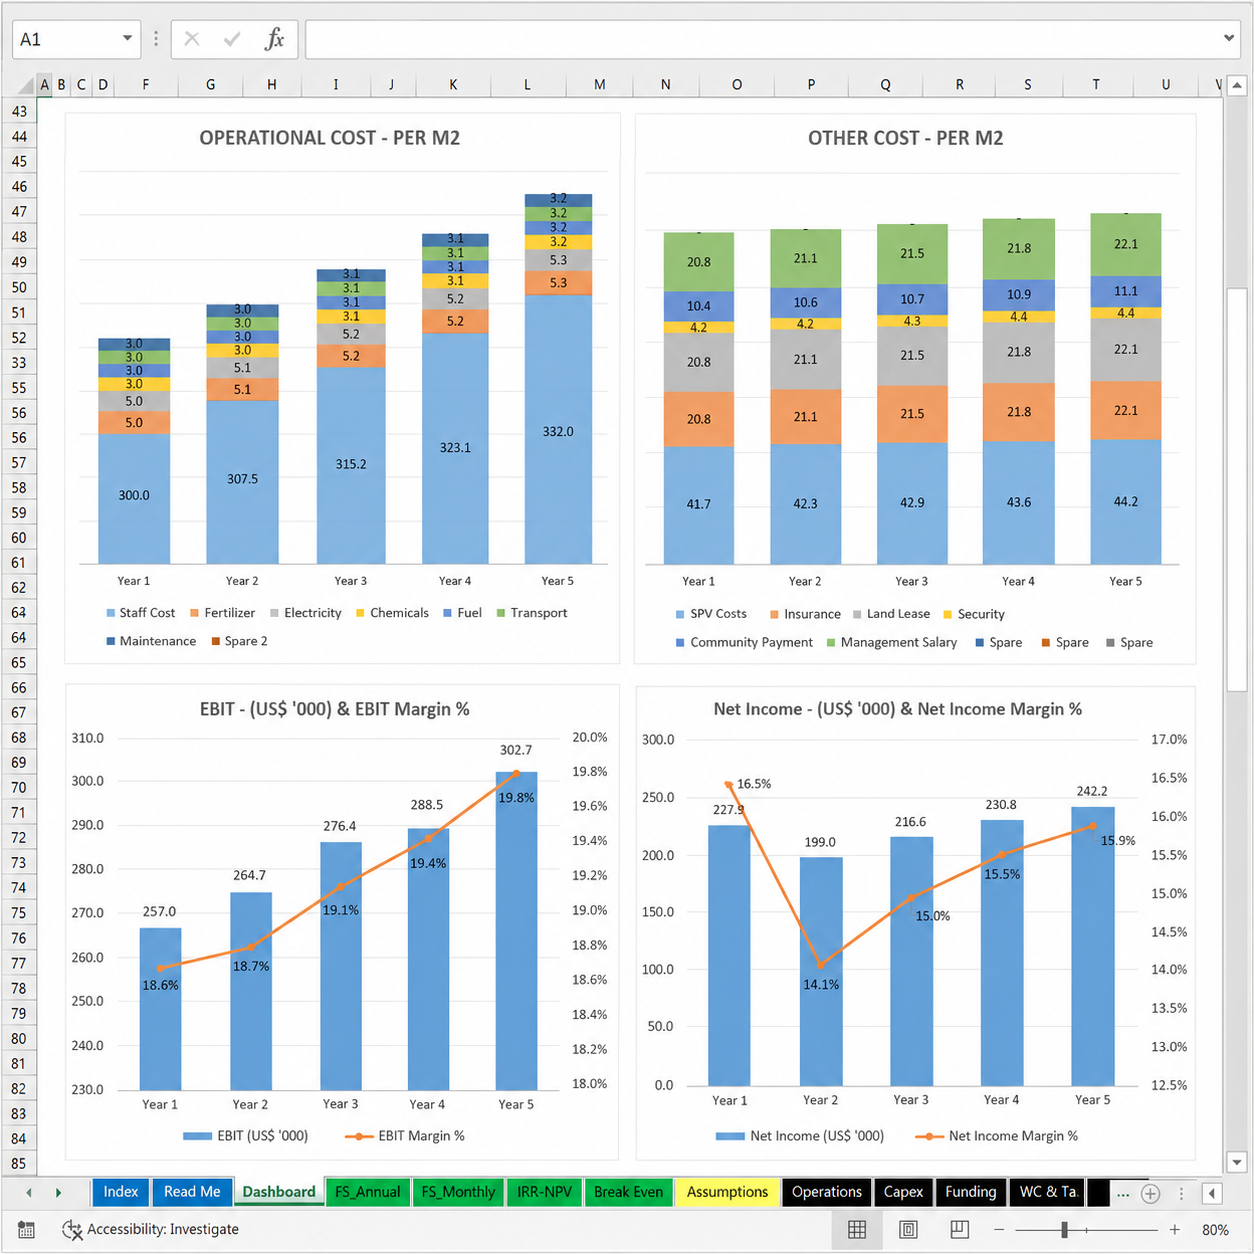Click the 80% zoom level
Screen dimensions: 1254x1254
1215,1229
